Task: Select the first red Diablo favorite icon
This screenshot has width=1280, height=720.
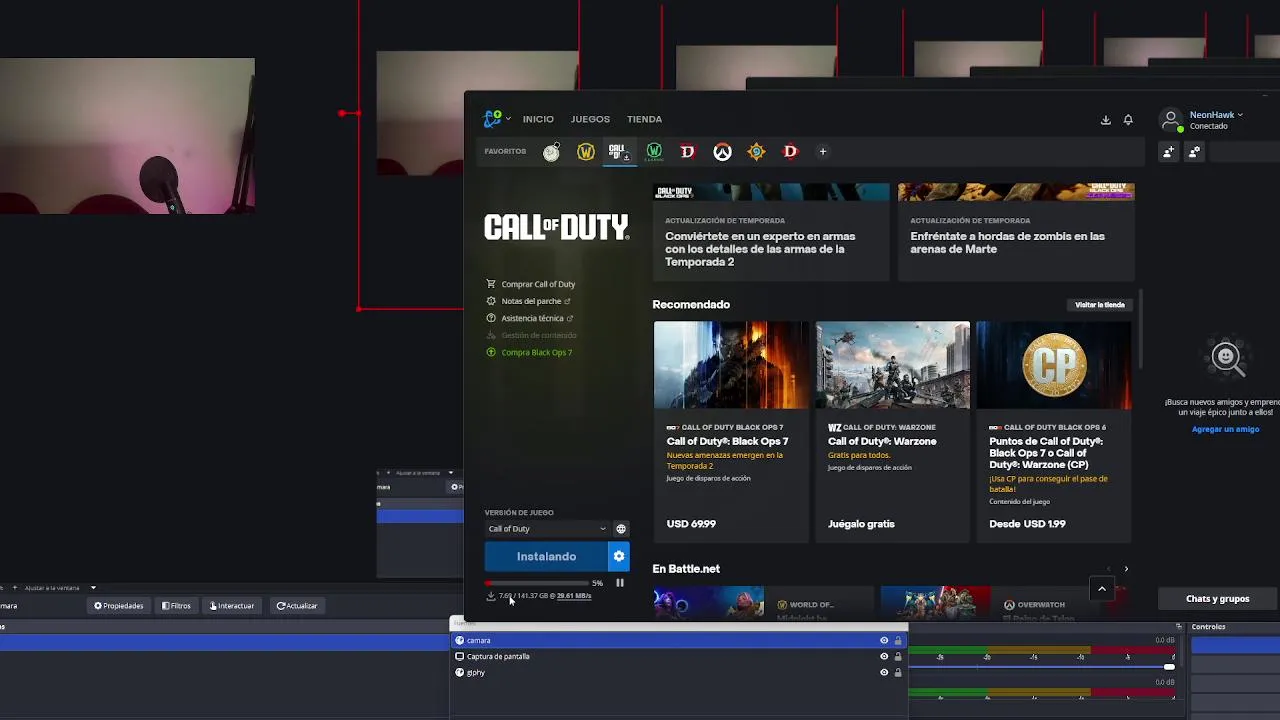Action: pyautogui.click(x=687, y=152)
